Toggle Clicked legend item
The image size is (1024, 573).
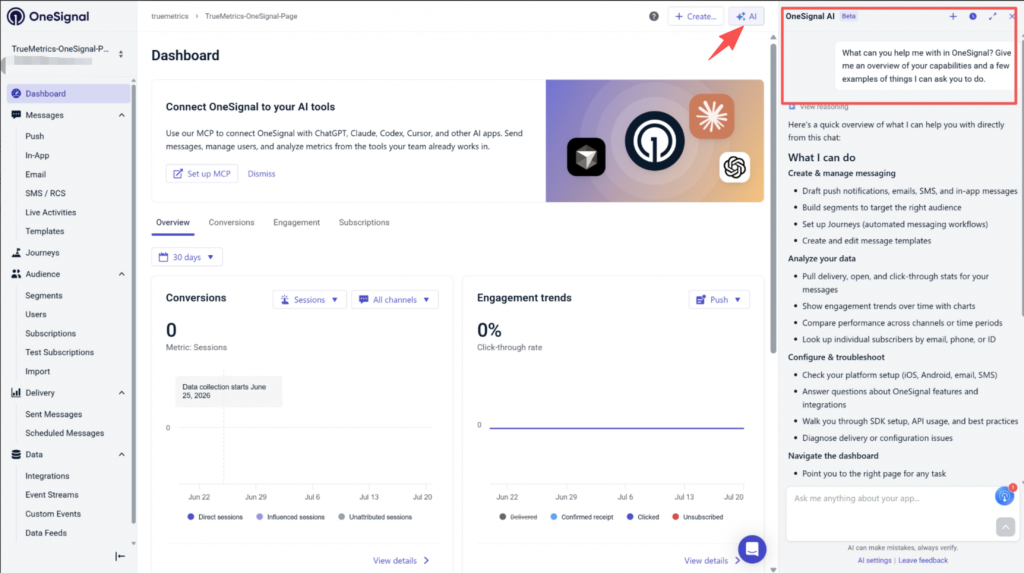(643, 517)
